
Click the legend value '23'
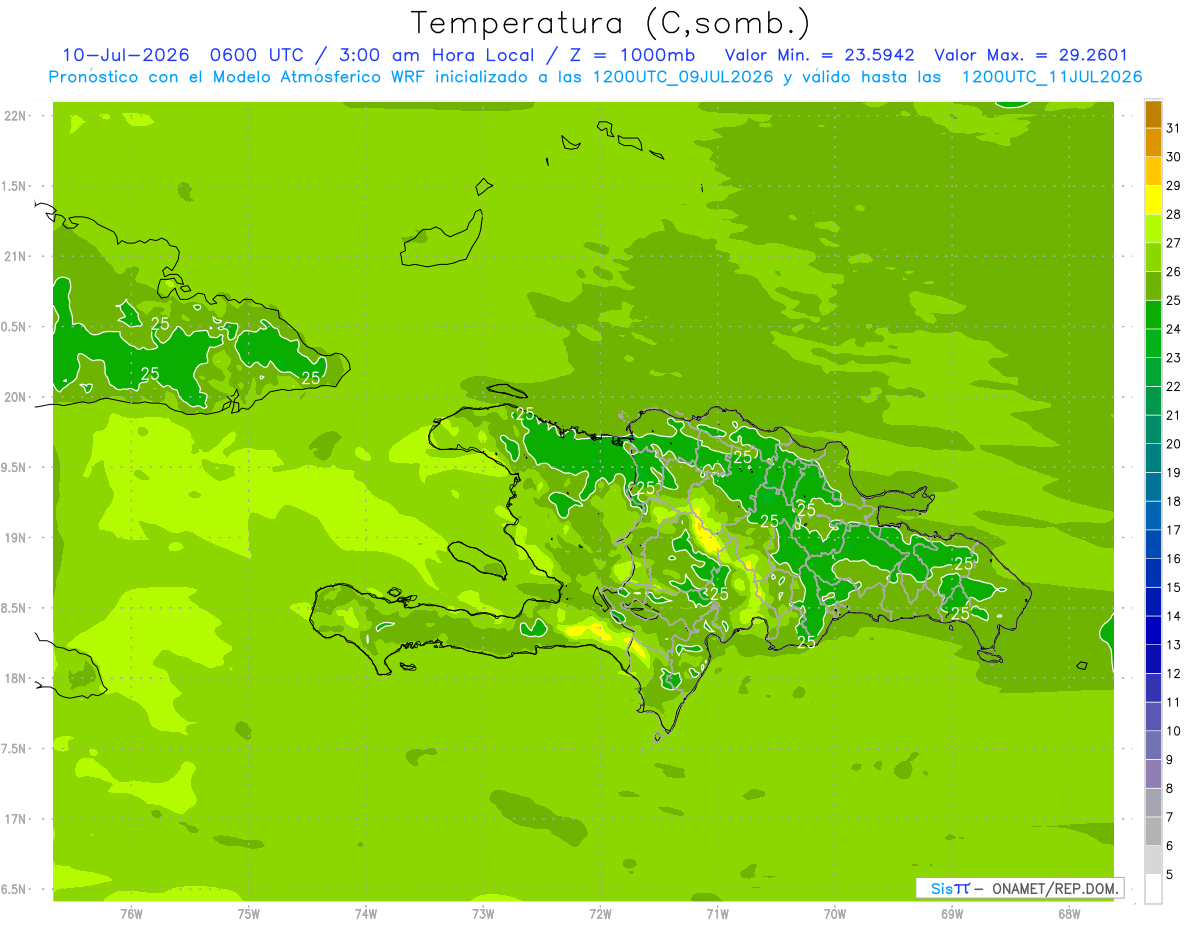(x=1174, y=358)
